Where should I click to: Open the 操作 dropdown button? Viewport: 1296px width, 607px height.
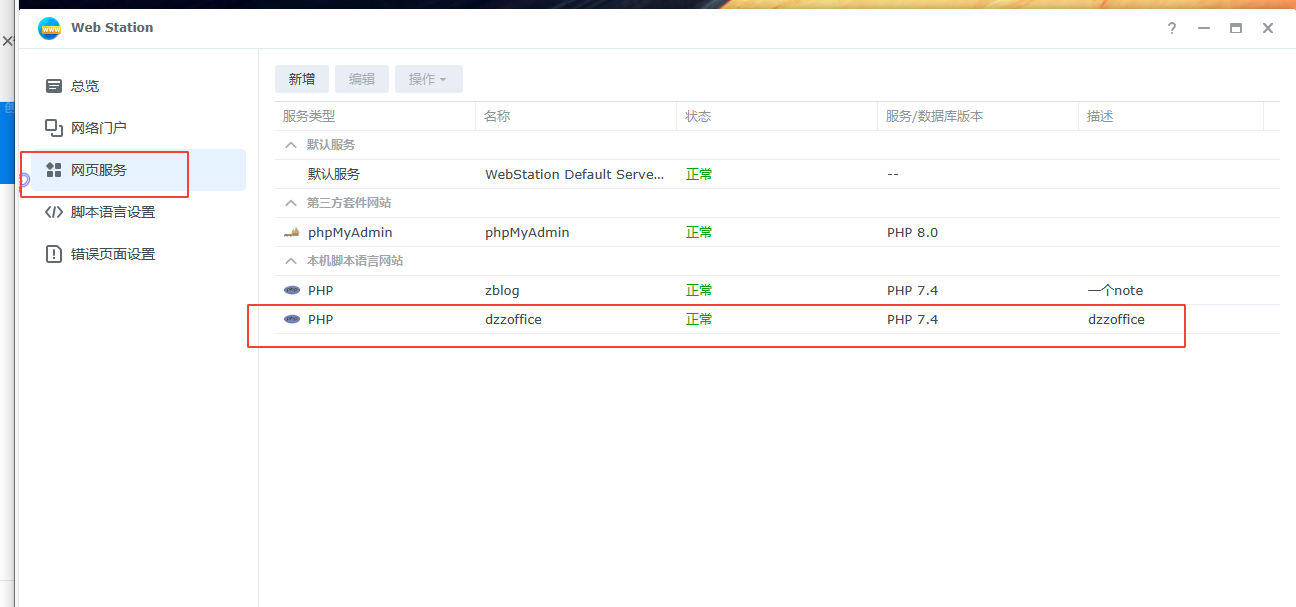coord(429,79)
